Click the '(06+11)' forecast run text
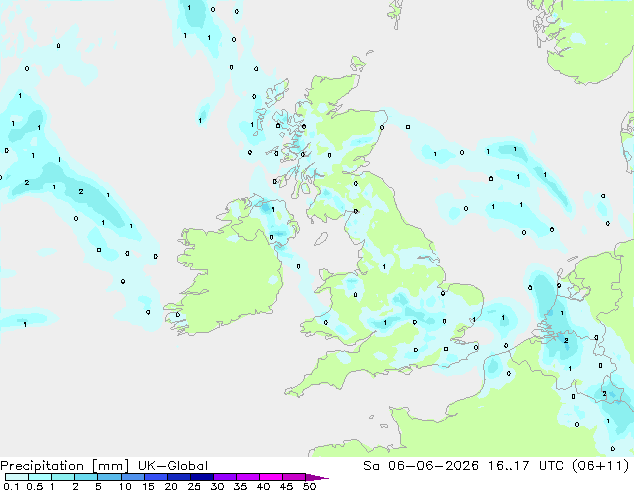This screenshot has height=490, width=634. pos(600,466)
